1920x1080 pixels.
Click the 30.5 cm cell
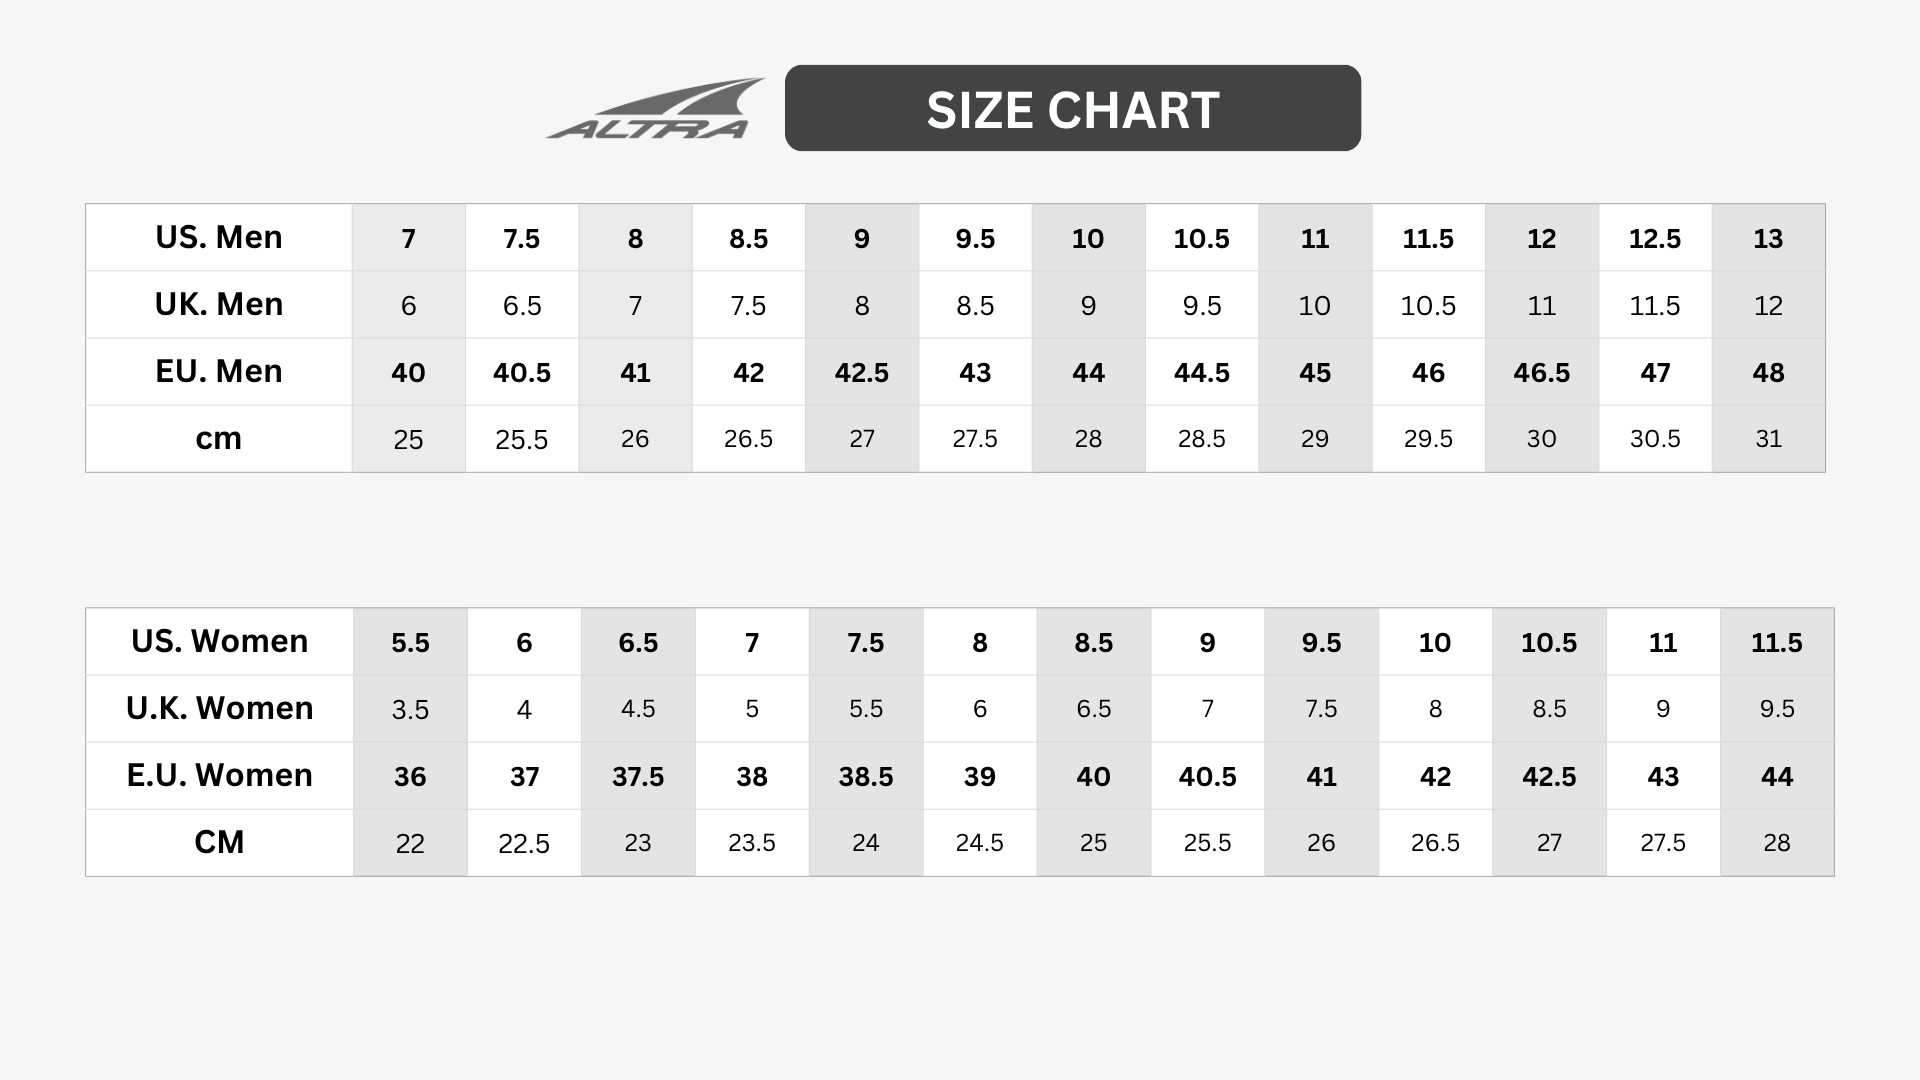click(1655, 439)
